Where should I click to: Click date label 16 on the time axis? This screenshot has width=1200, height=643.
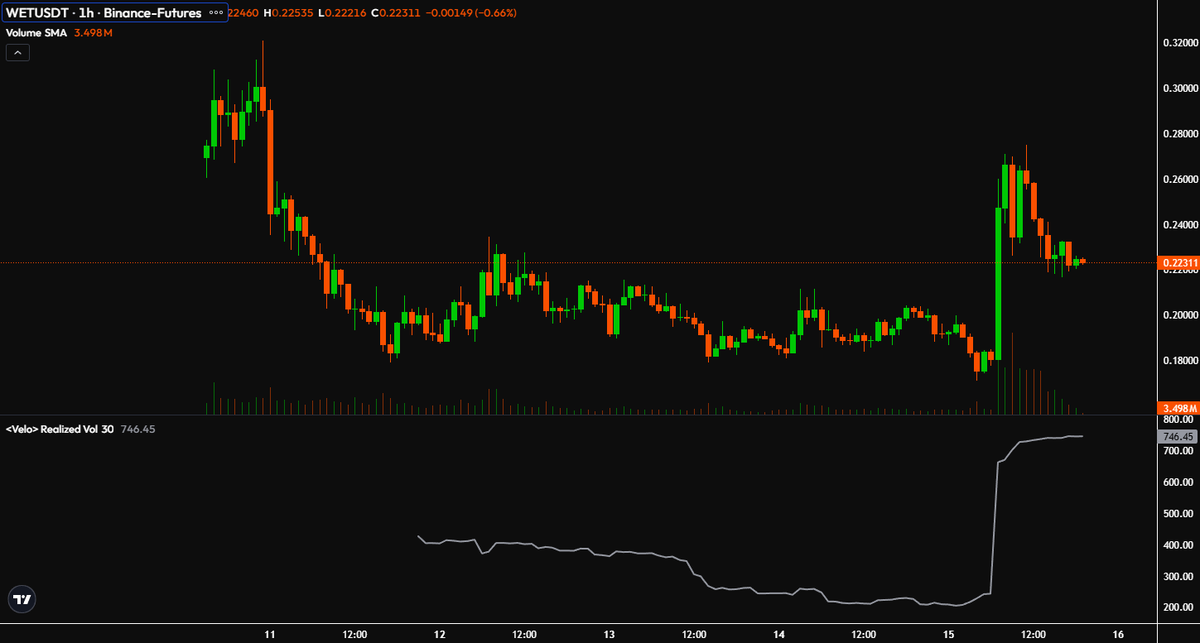1117,634
